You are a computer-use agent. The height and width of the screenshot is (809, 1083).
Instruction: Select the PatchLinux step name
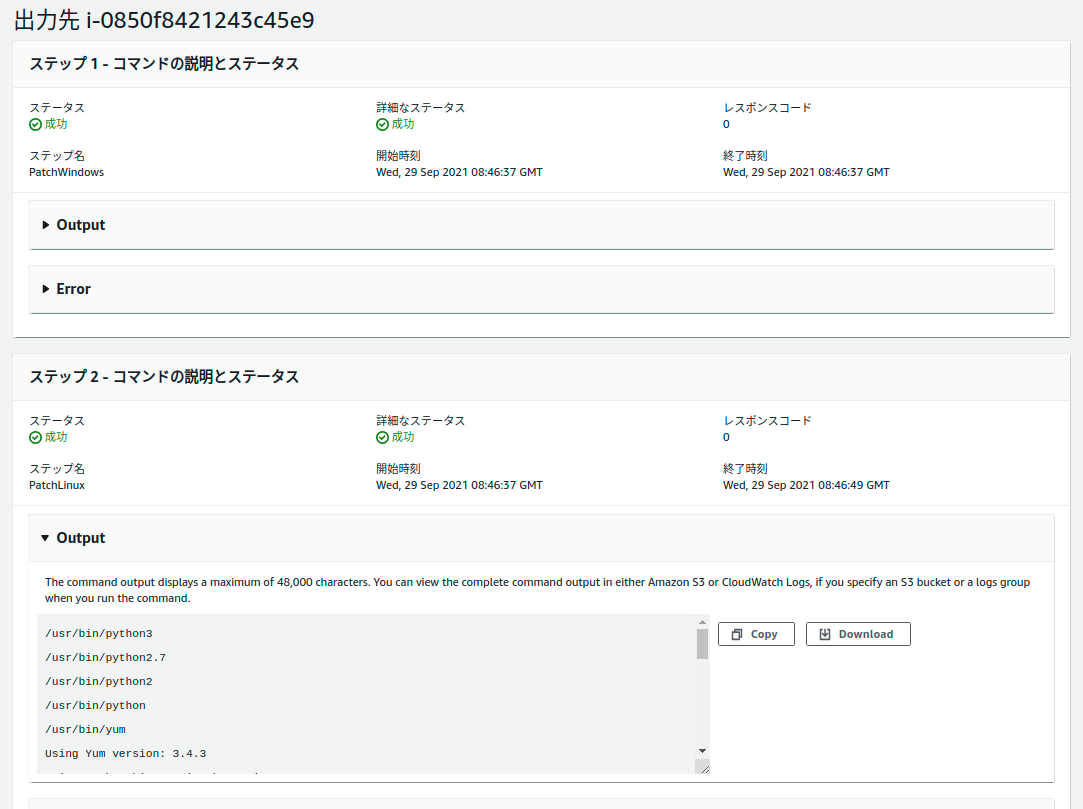(x=57, y=485)
